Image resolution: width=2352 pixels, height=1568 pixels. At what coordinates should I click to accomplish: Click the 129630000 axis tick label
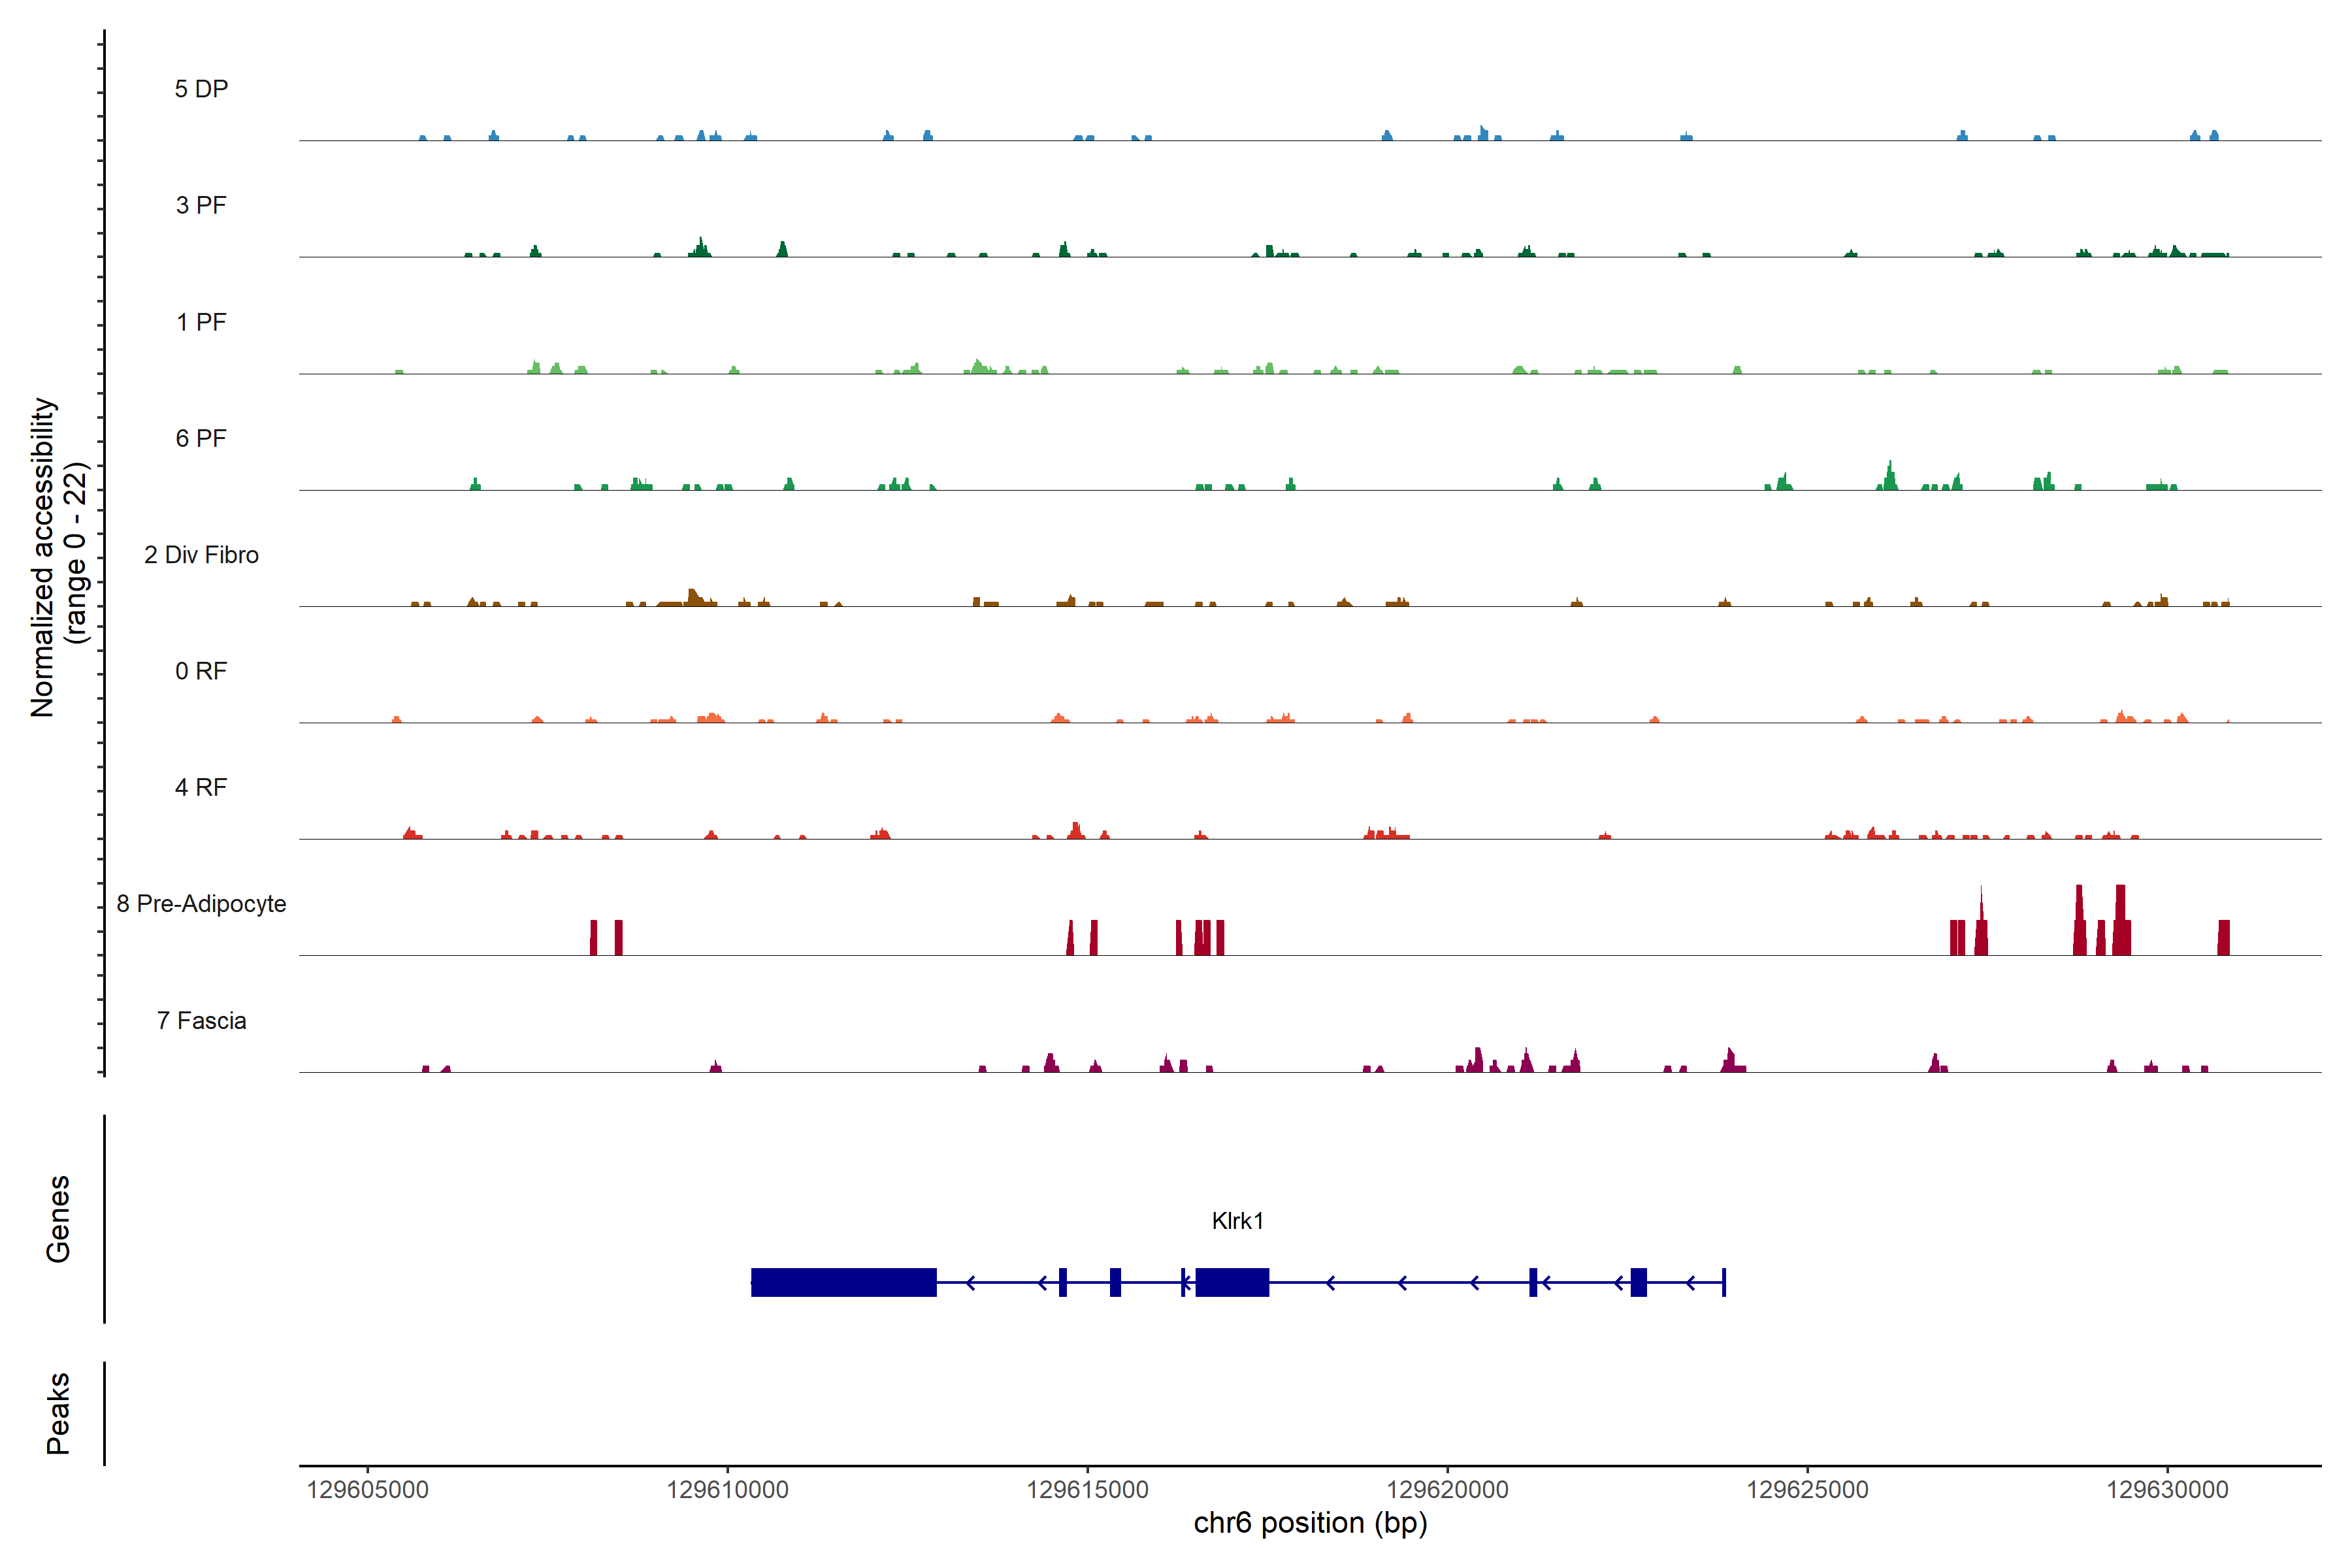pos(2167,1490)
